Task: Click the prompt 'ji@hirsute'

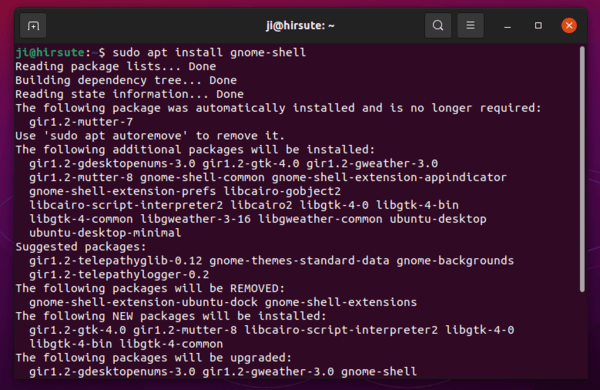Action: [50, 52]
